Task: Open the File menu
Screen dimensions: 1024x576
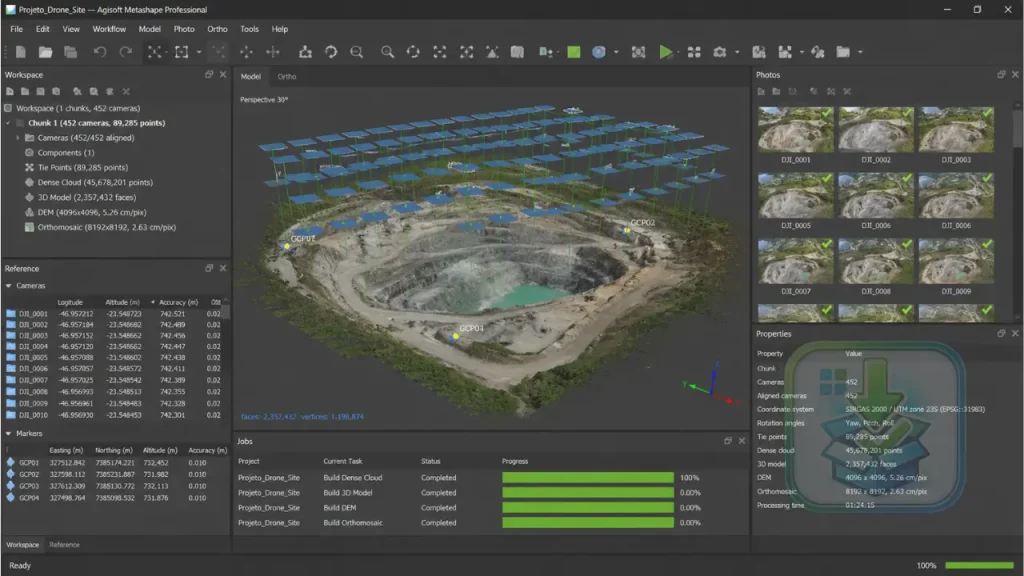Action: [16, 29]
